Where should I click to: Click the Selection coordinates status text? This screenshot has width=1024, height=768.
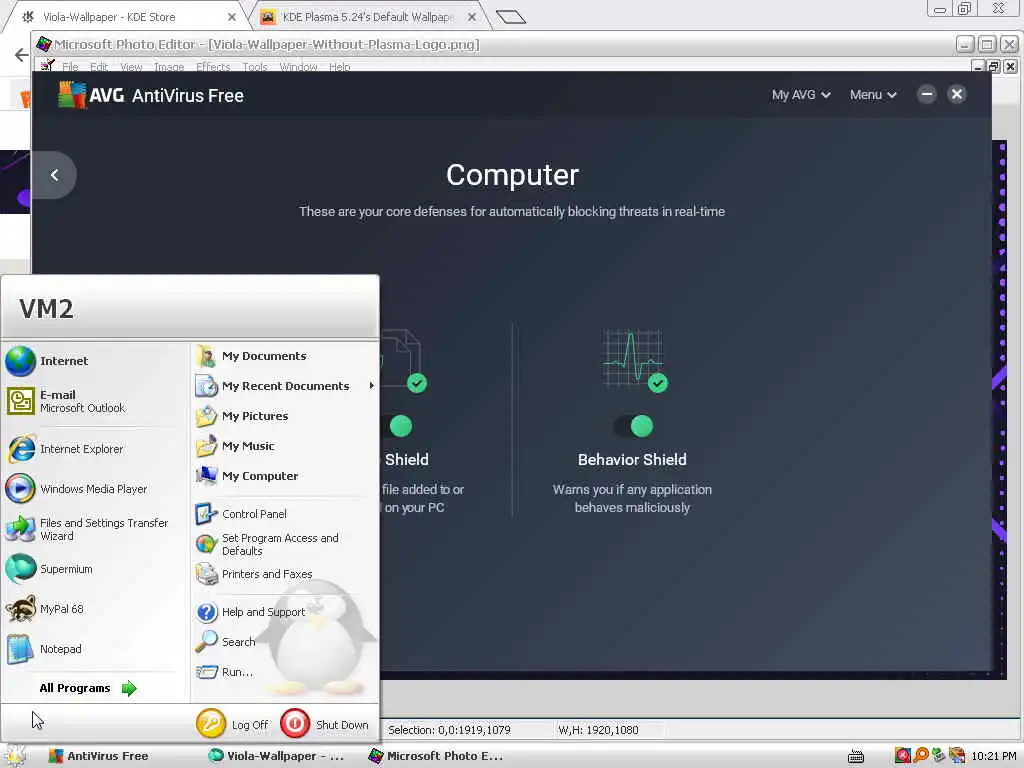click(449, 730)
